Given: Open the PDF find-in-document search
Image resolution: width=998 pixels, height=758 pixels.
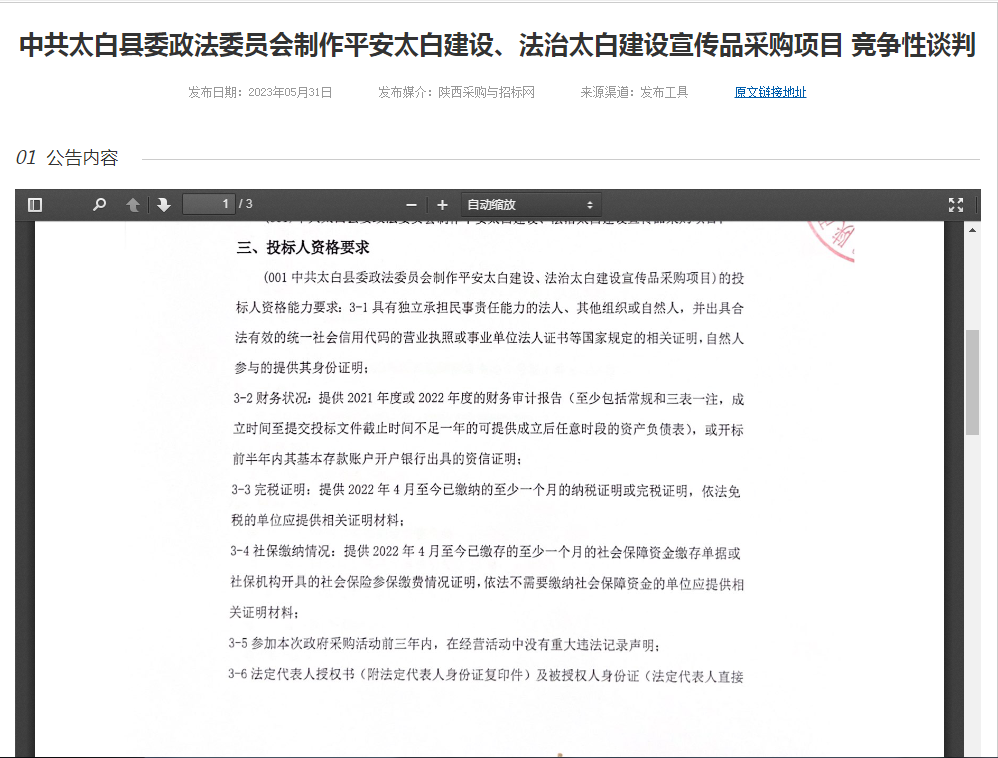Looking at the screenshot, I should click(99, 205).
